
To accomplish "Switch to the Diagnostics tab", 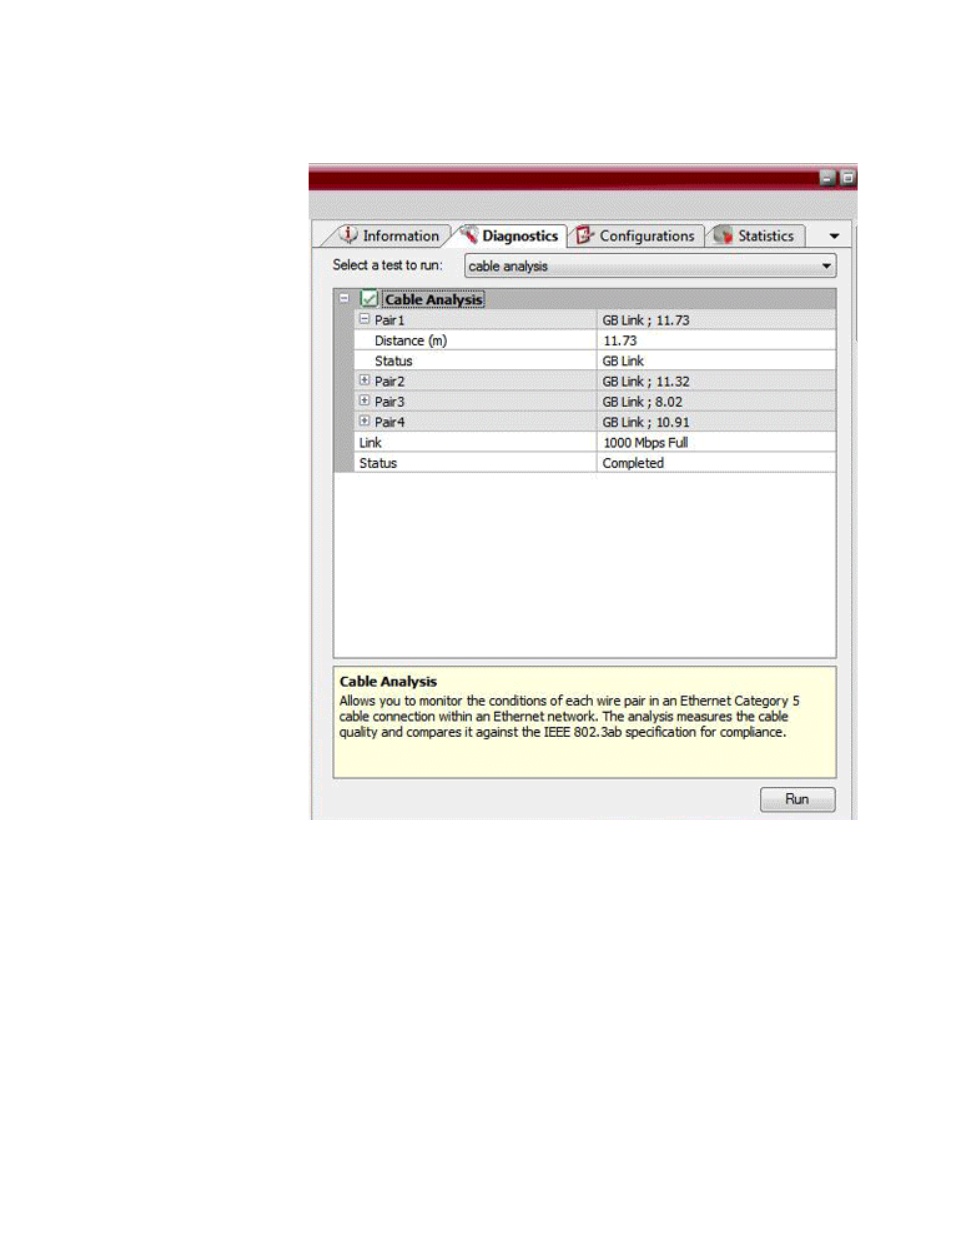I will 509,236.
